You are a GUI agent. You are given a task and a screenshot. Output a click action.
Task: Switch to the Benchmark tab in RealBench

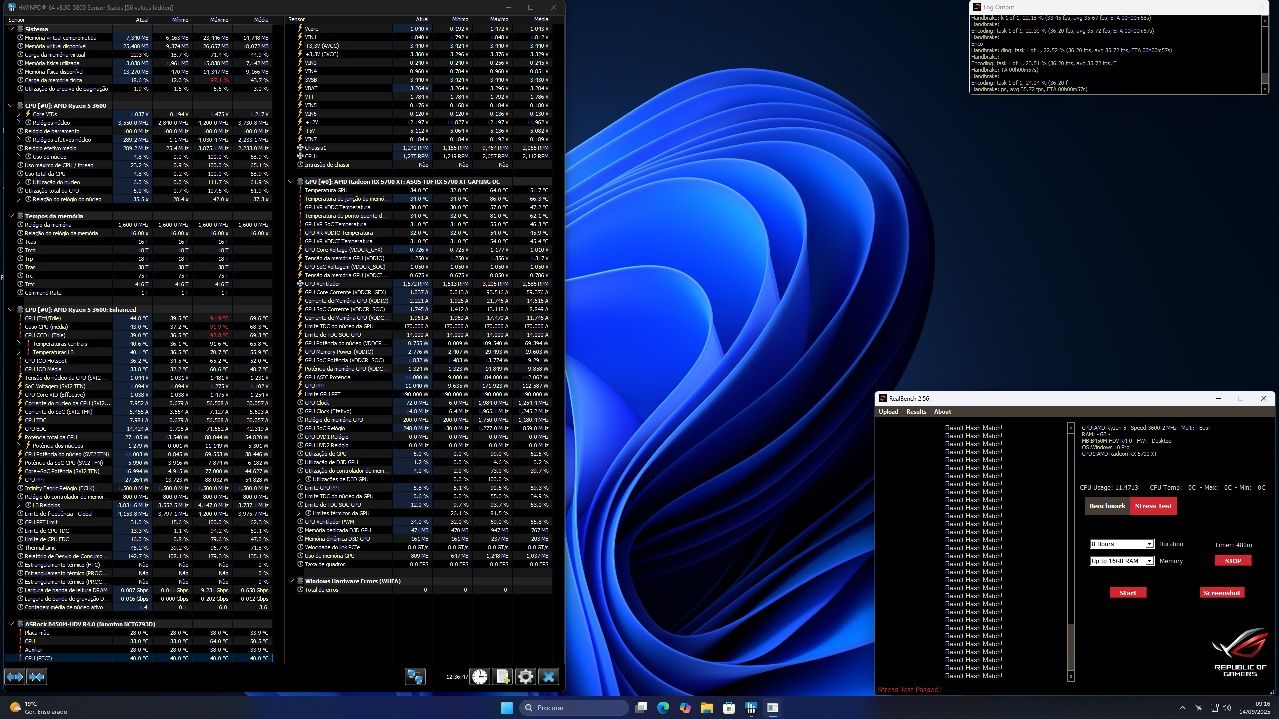tap(1107, 506)
